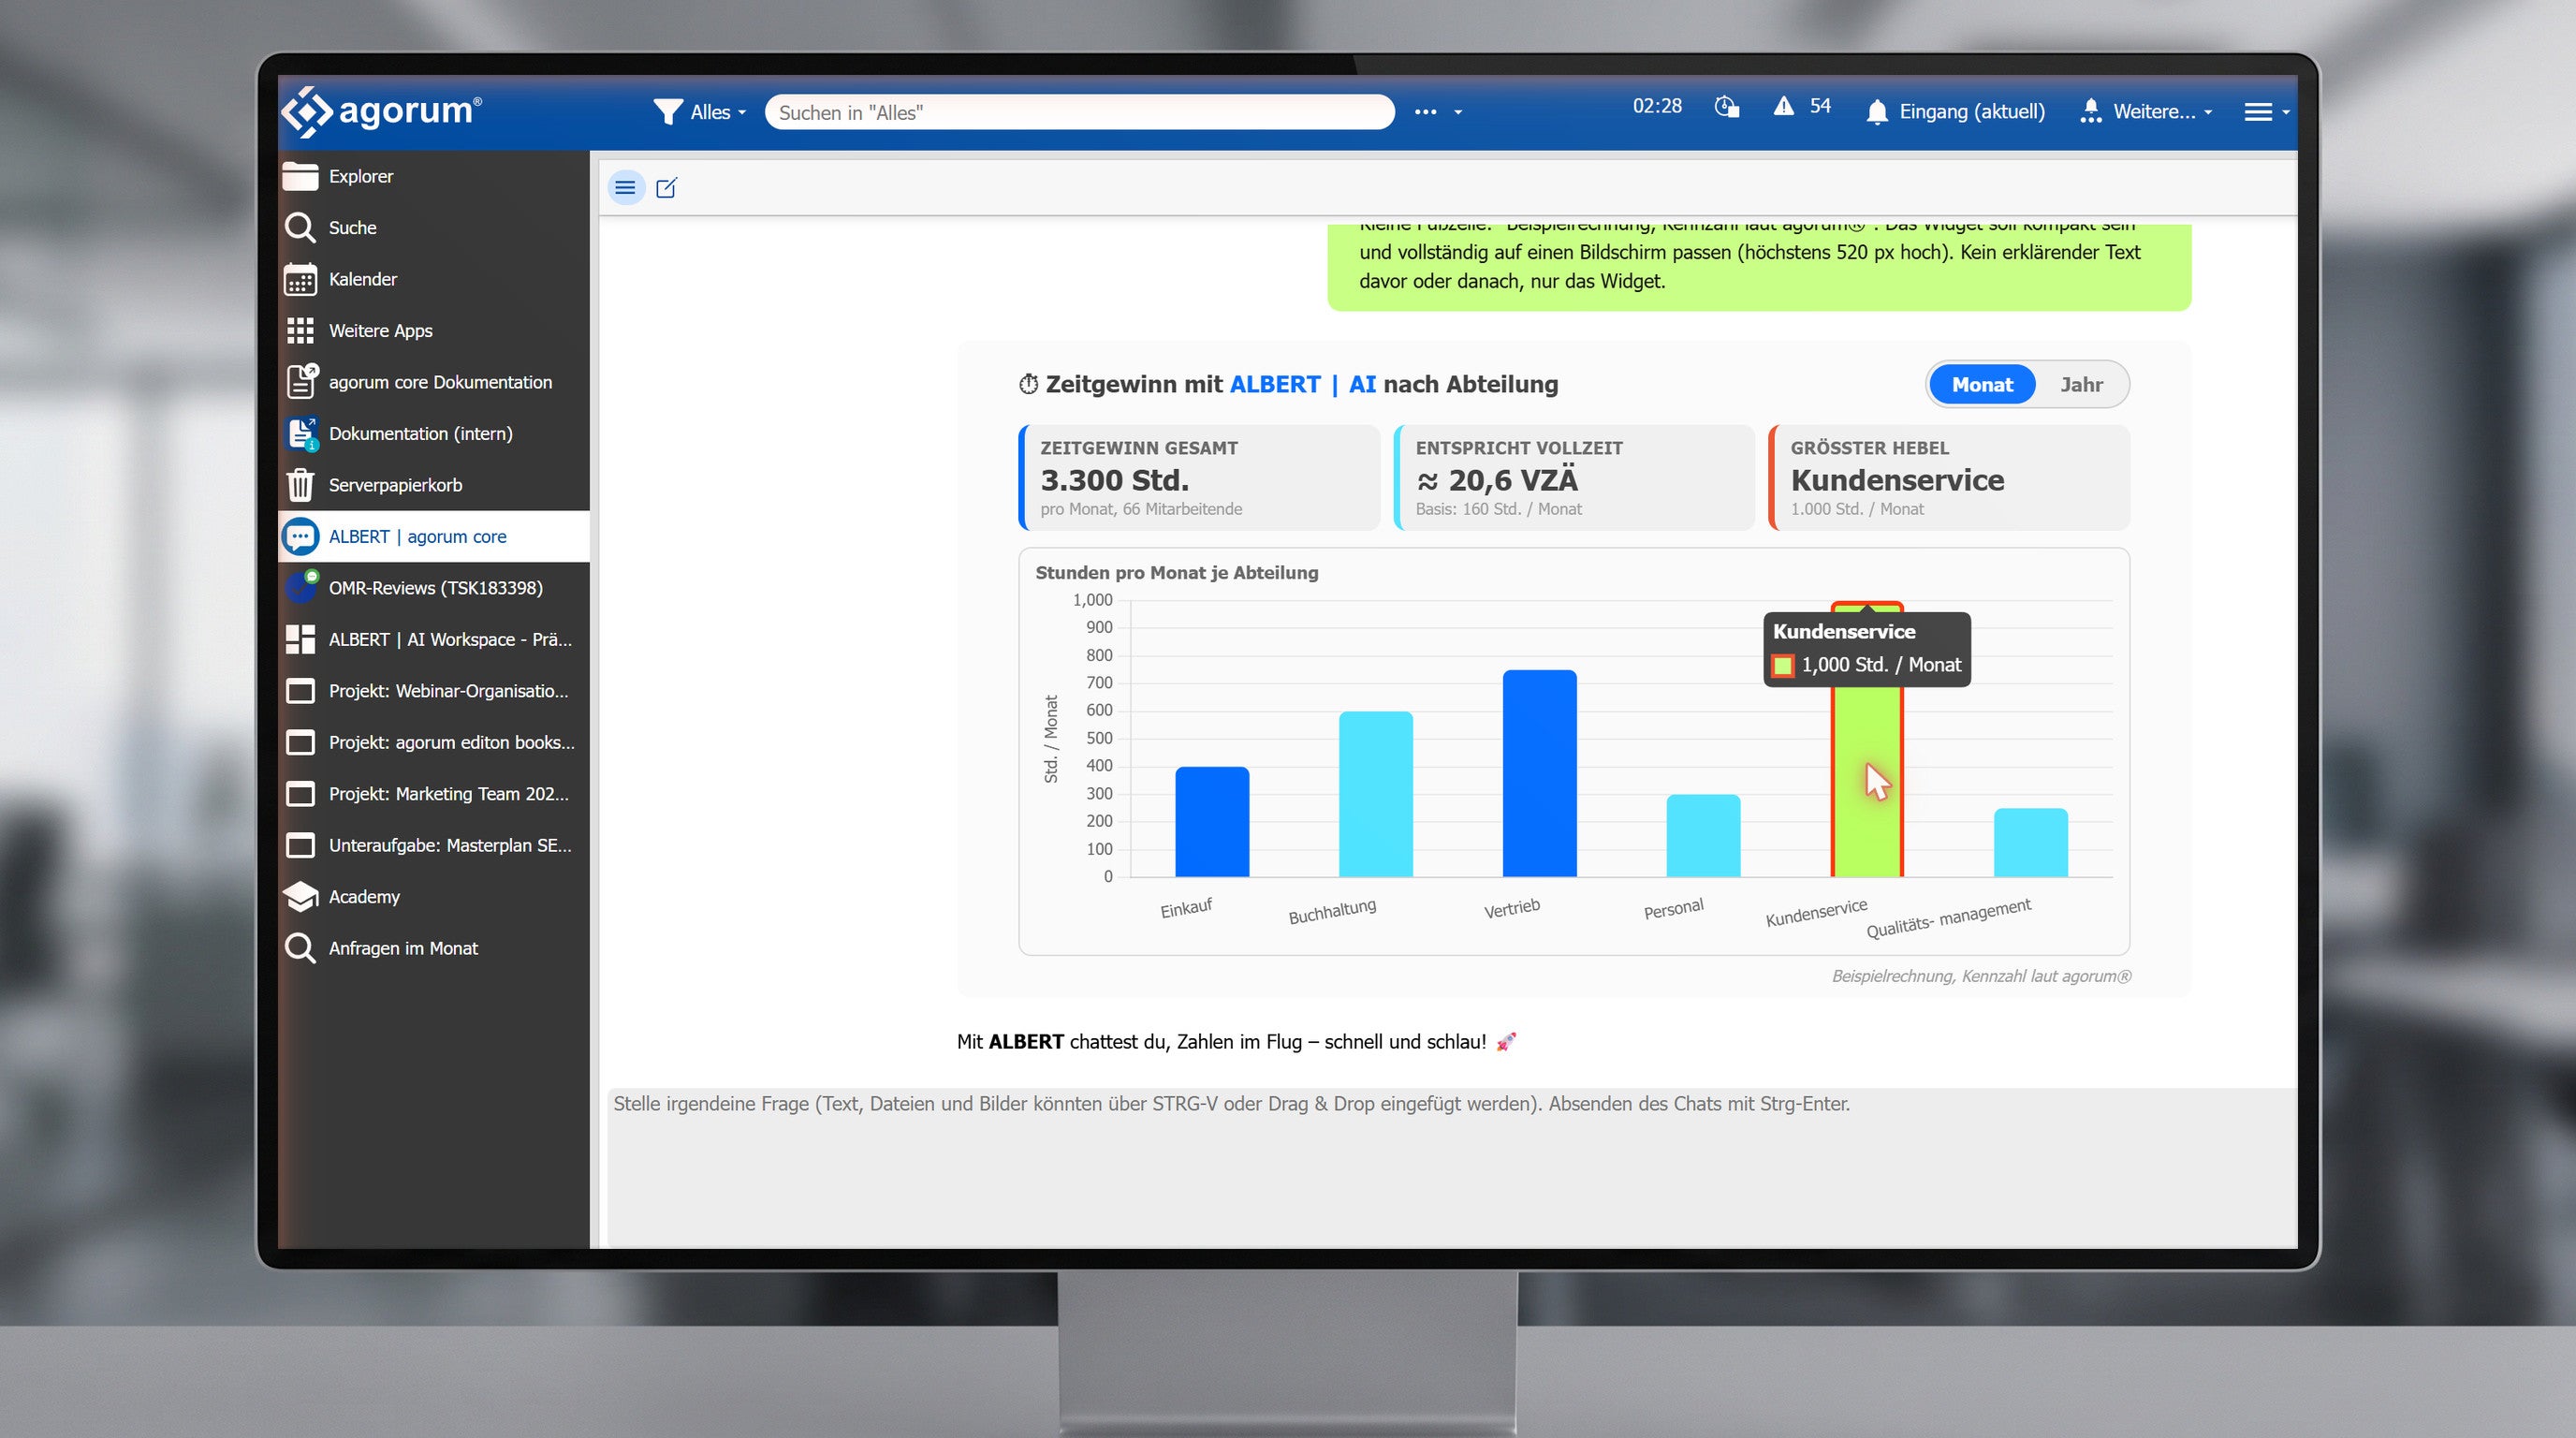
Task: Open Projekt: Webinar-Organisation entry
Action: 434,691
